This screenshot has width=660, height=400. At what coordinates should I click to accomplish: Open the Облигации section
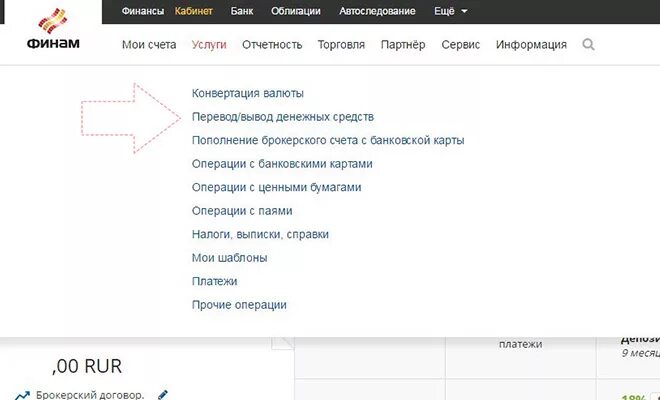pyautogui.click(x=296, y=11)
